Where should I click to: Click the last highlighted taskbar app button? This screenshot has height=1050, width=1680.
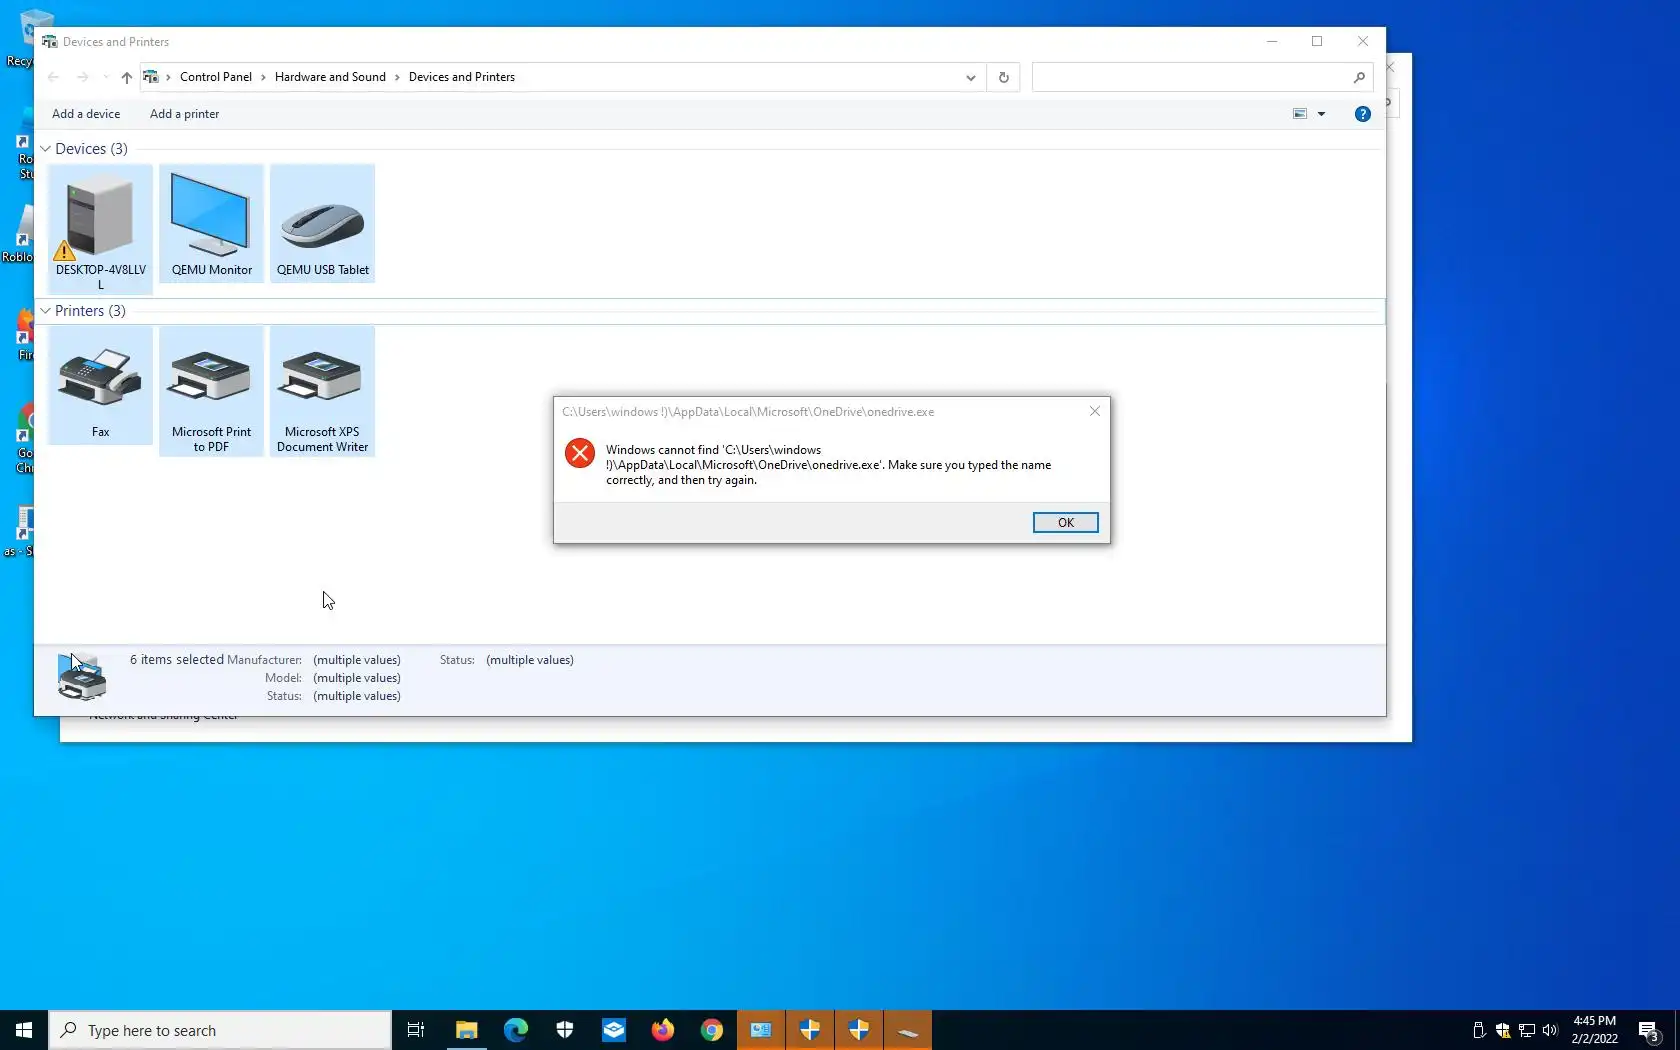(x=908, y=1030)
